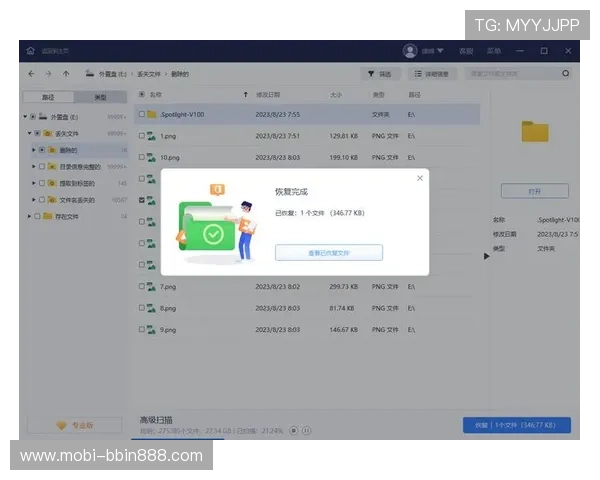Image resolution: width=600 pixels, height=480 pixels.
Task: Click the search files input field
Action: click(513, 73)
